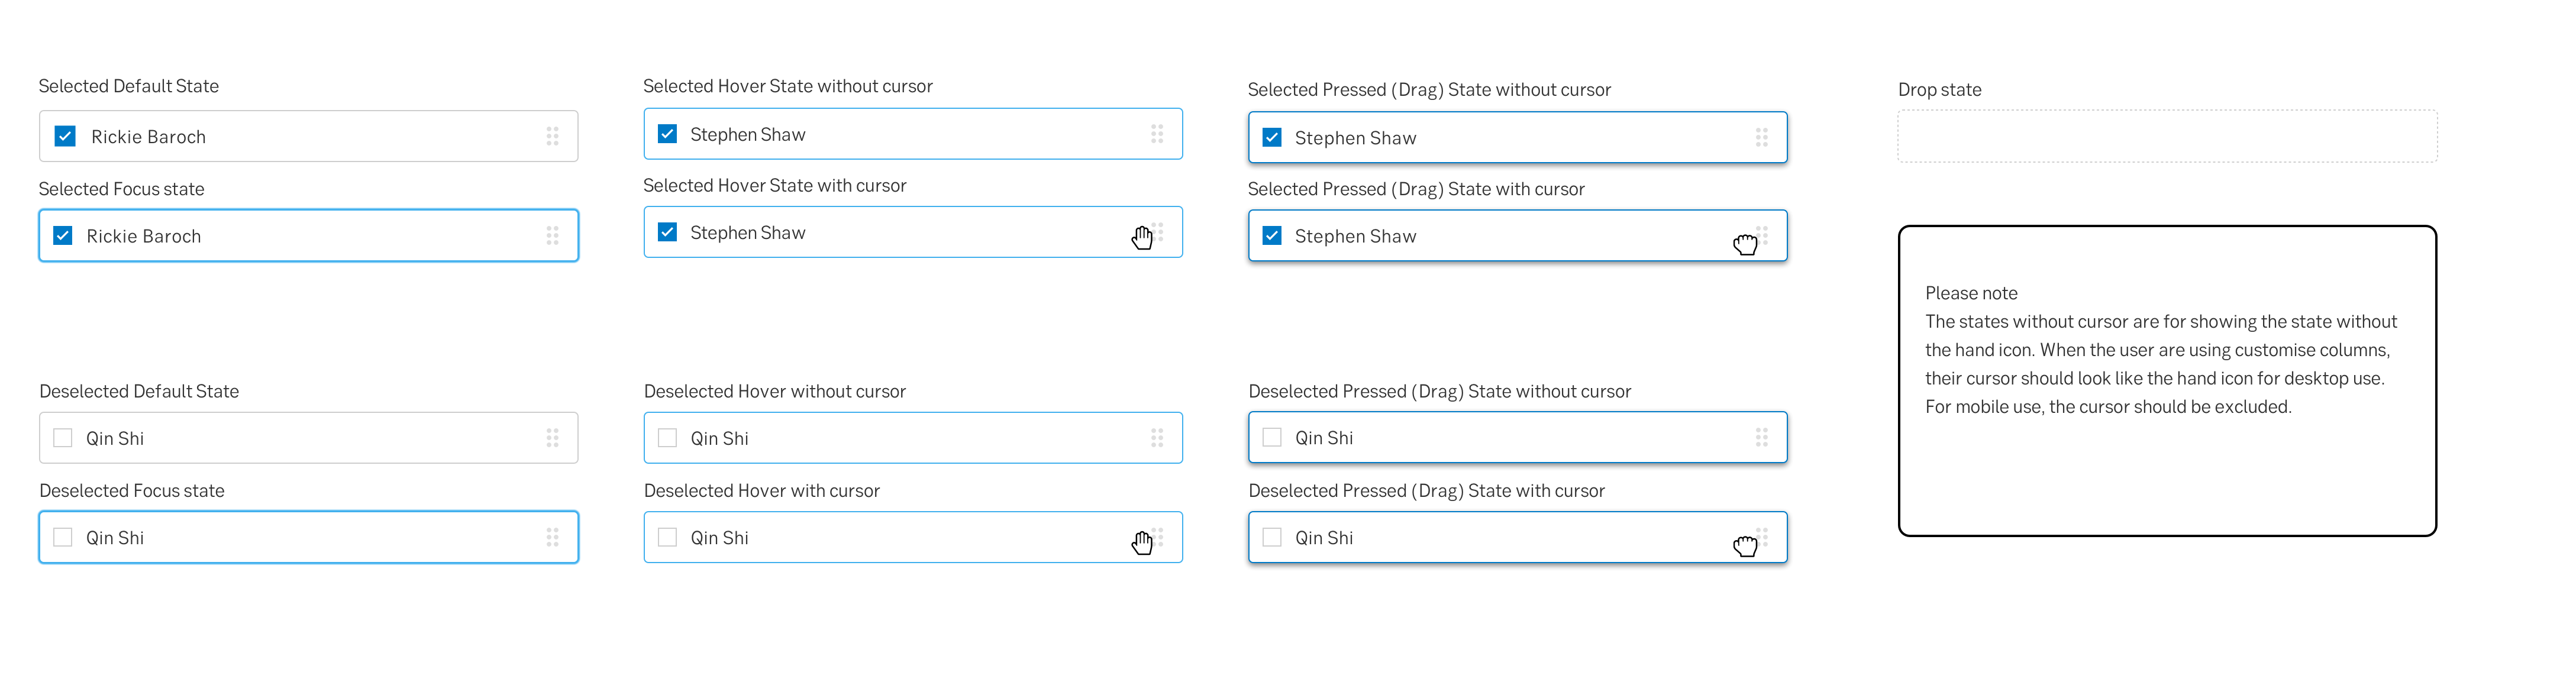Viewport: 2576px width, 685px height.
Task: Check Qin Shi in Deselected Default State
Action: click(x=63, y=438)
